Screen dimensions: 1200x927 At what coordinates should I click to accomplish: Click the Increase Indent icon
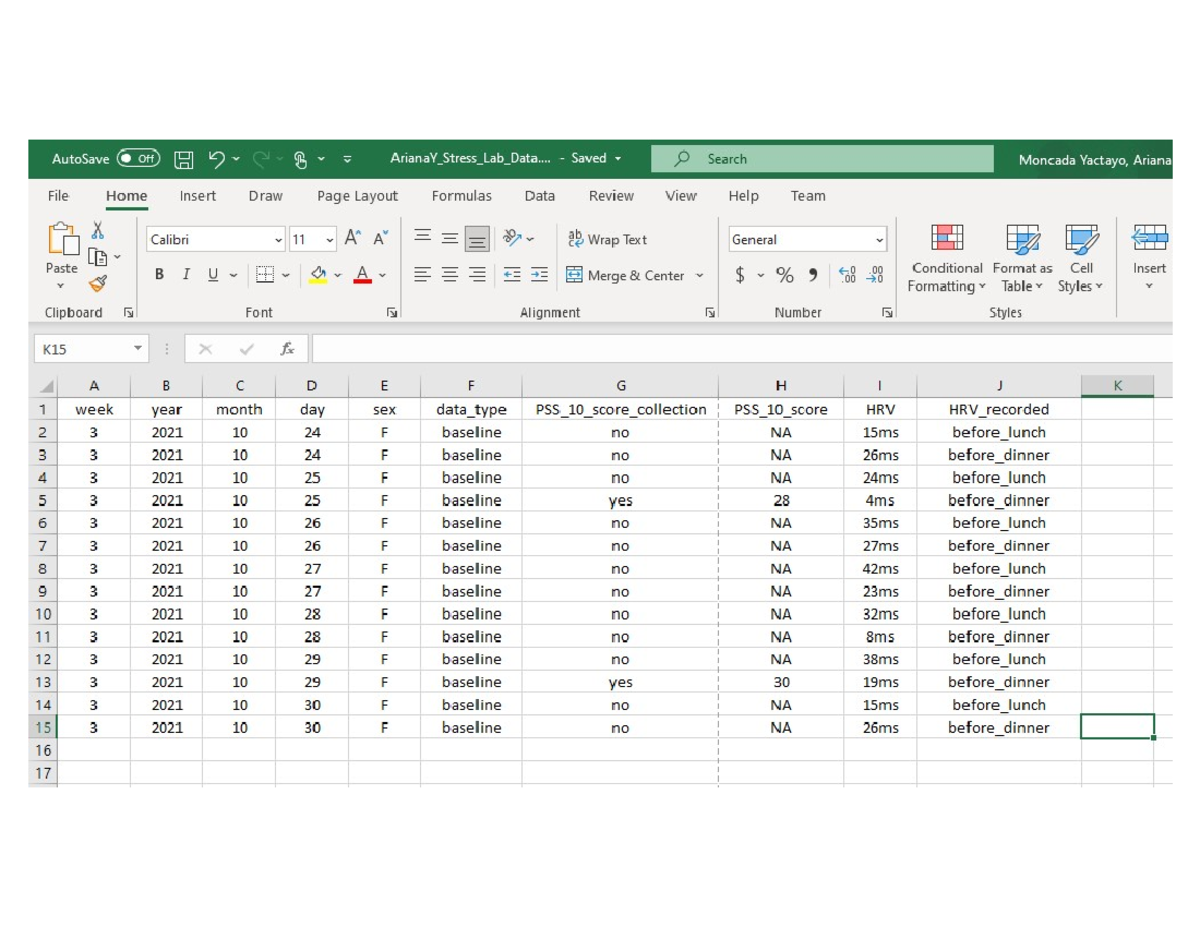[539, 275]
